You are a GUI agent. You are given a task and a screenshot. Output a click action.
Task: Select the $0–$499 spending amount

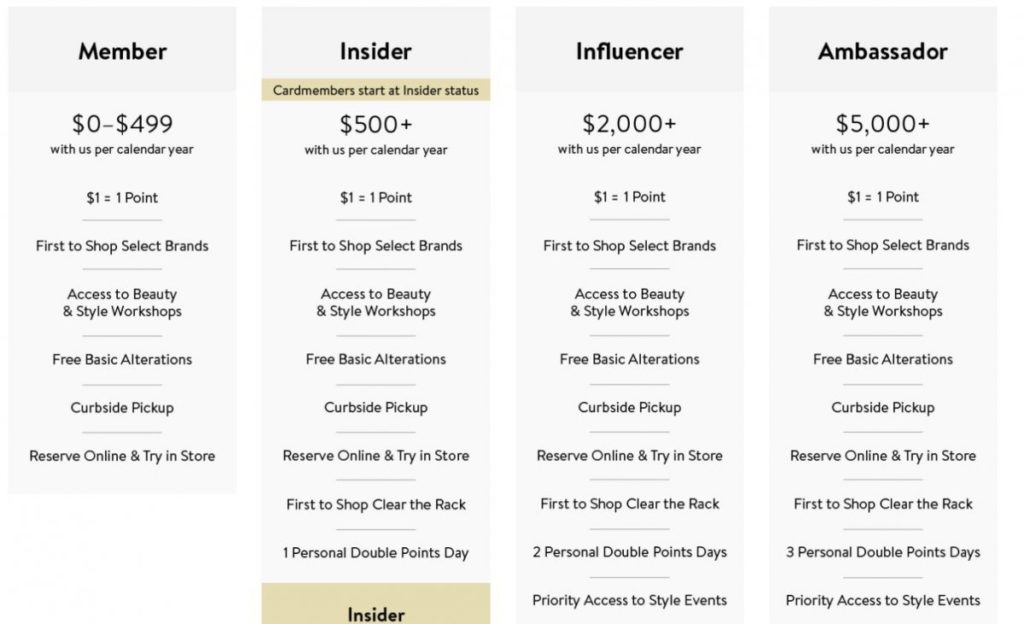coord(122,123)
